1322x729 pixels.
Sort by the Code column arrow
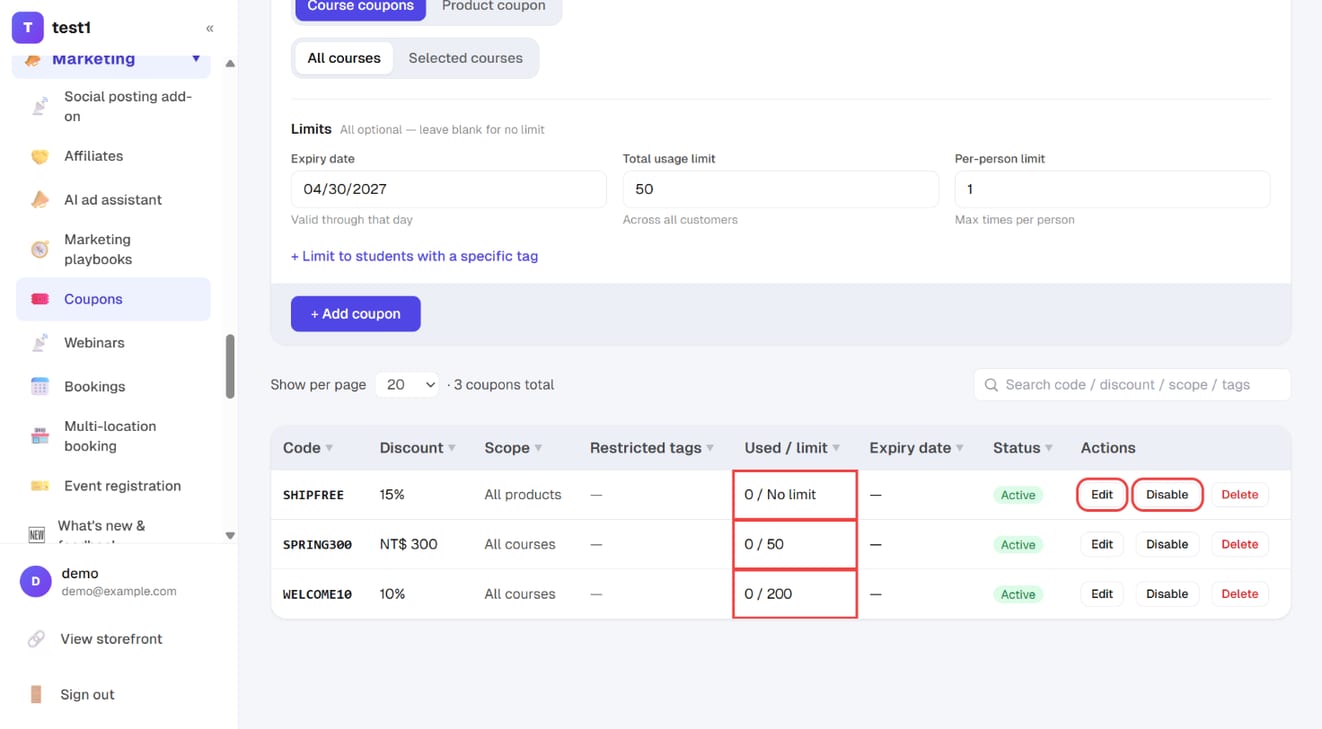[x=329, y=448]
